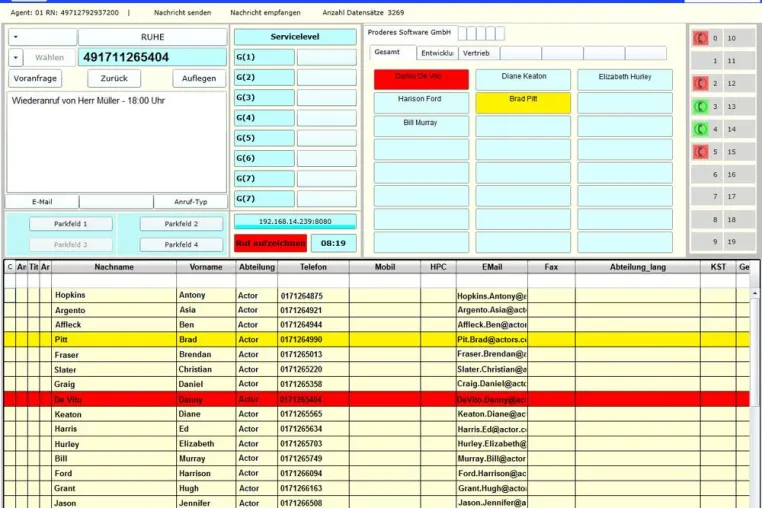Click the Anruf-Typ button
The width and height of the screenshot is (762, 508).
(190, 202)
